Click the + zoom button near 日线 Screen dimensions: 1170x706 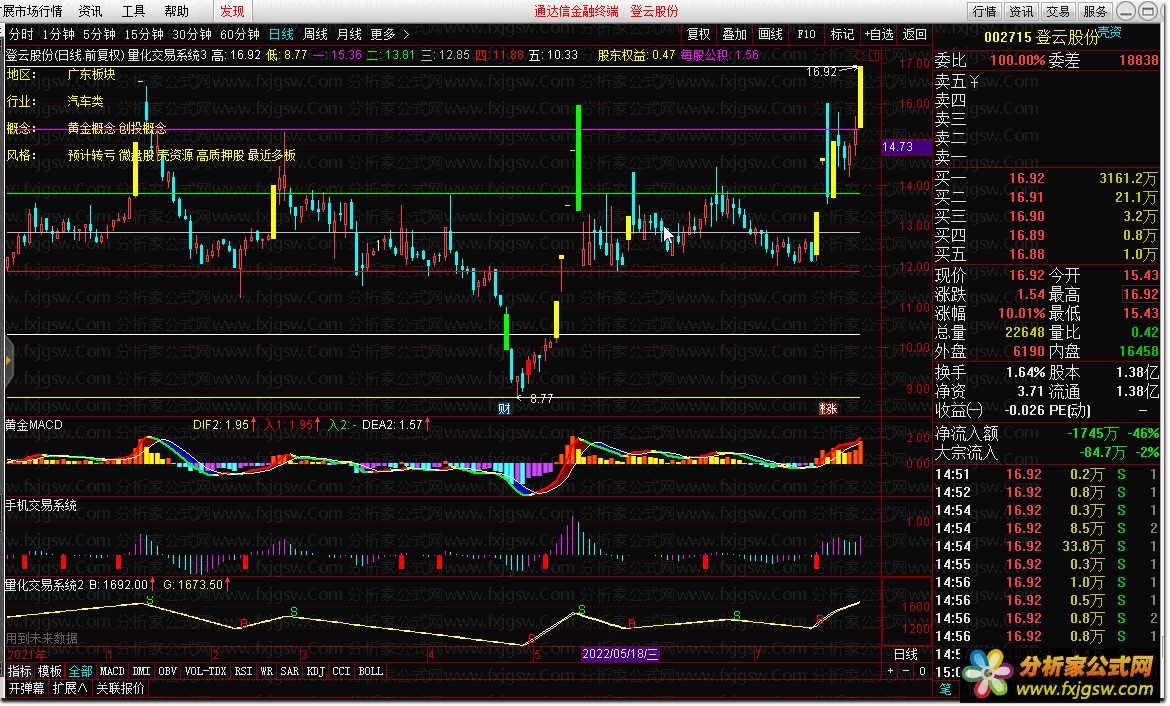(891, 672)
